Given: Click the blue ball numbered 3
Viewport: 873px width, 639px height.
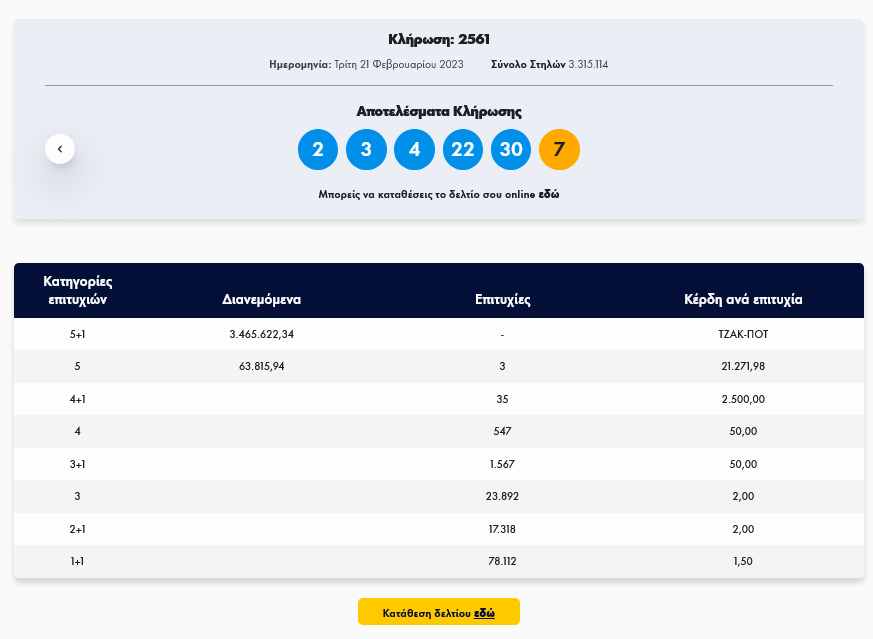Looking at the screenshot, I should pos(366,150).
